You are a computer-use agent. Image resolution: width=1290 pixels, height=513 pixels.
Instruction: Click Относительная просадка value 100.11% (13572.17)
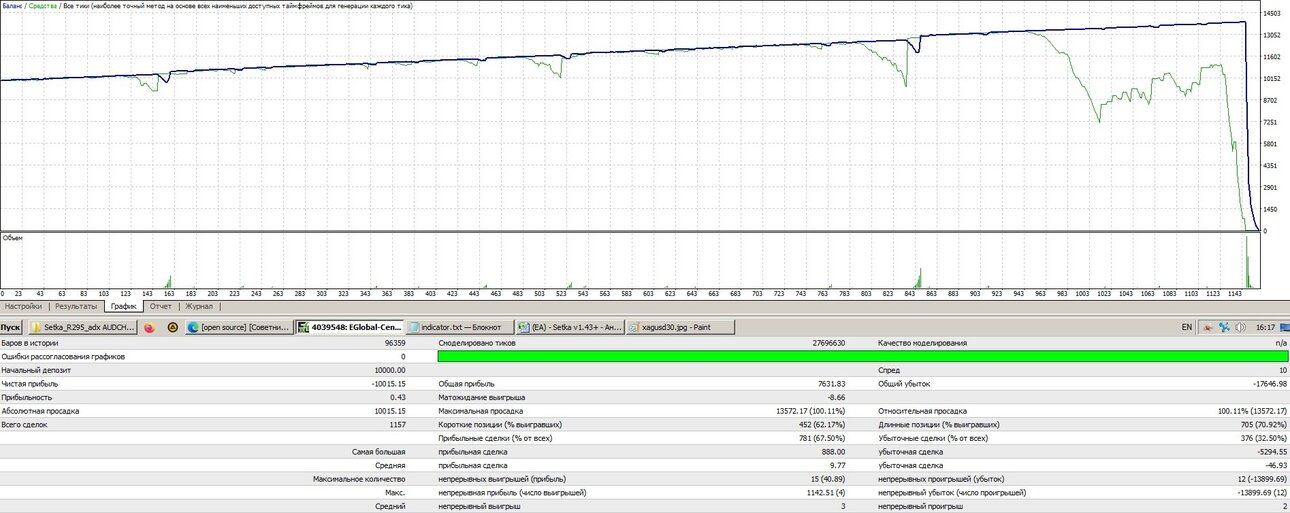click(x=1252, y=410)
